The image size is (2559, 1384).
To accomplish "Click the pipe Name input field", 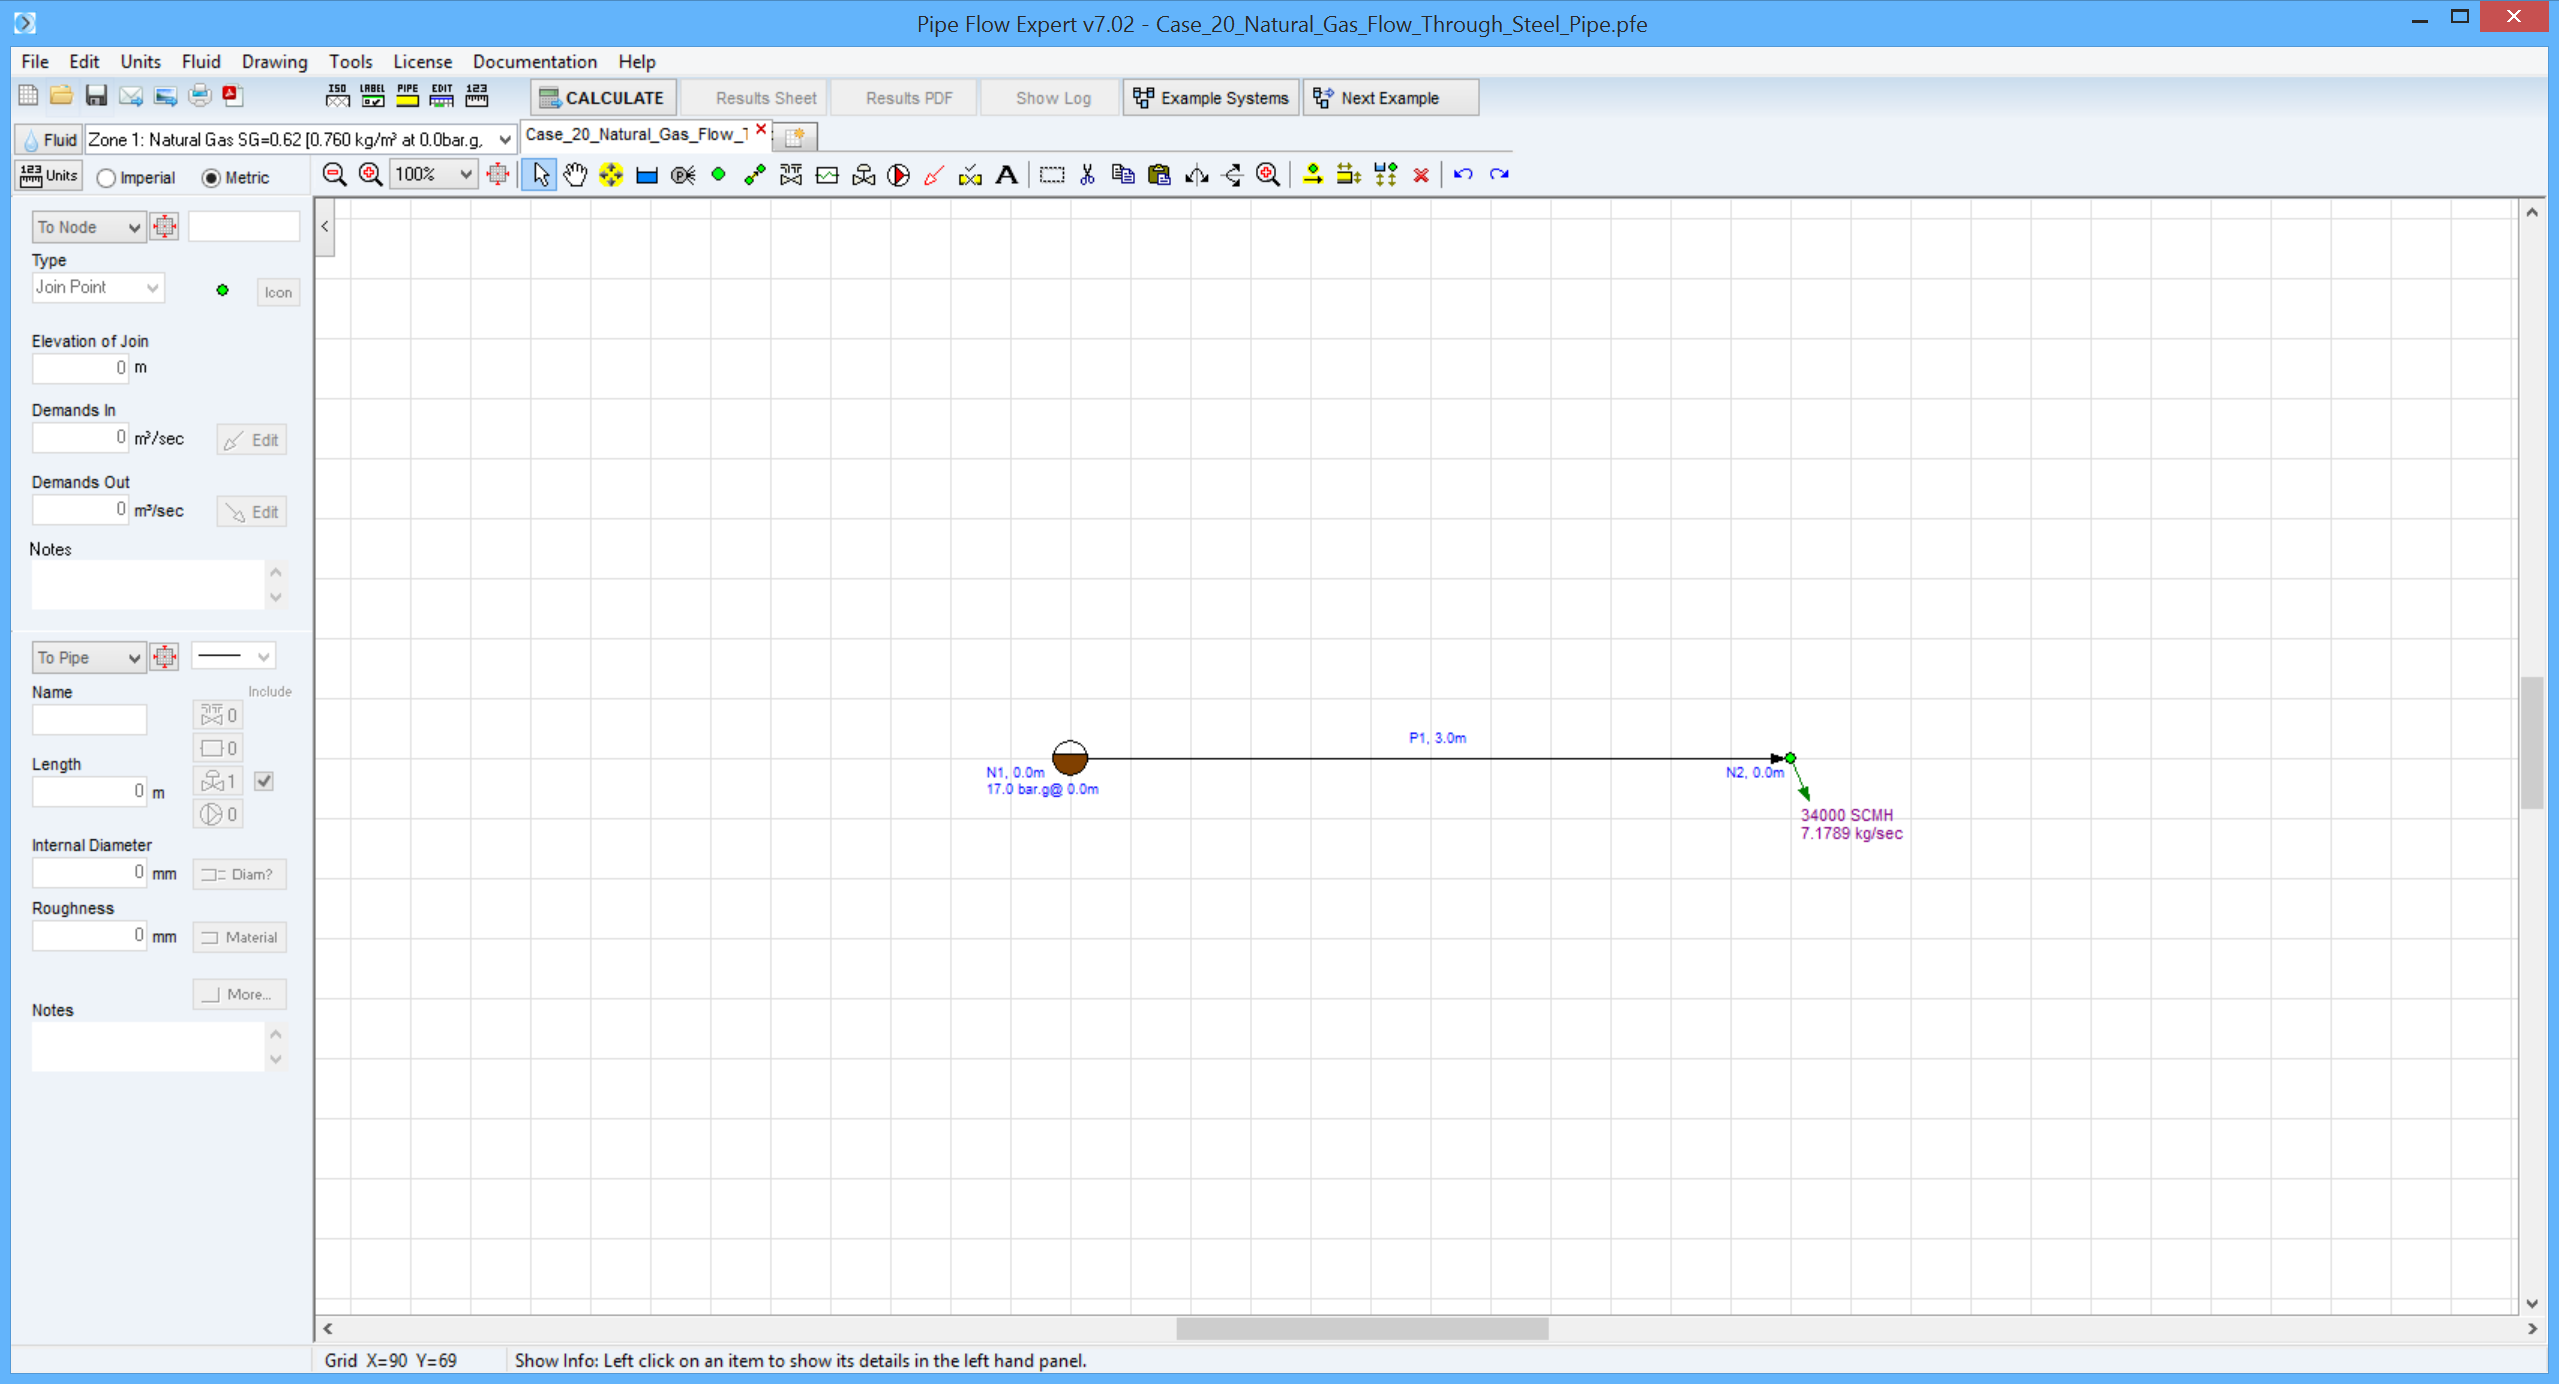I will pyautogui.click(x=89, y=719).
